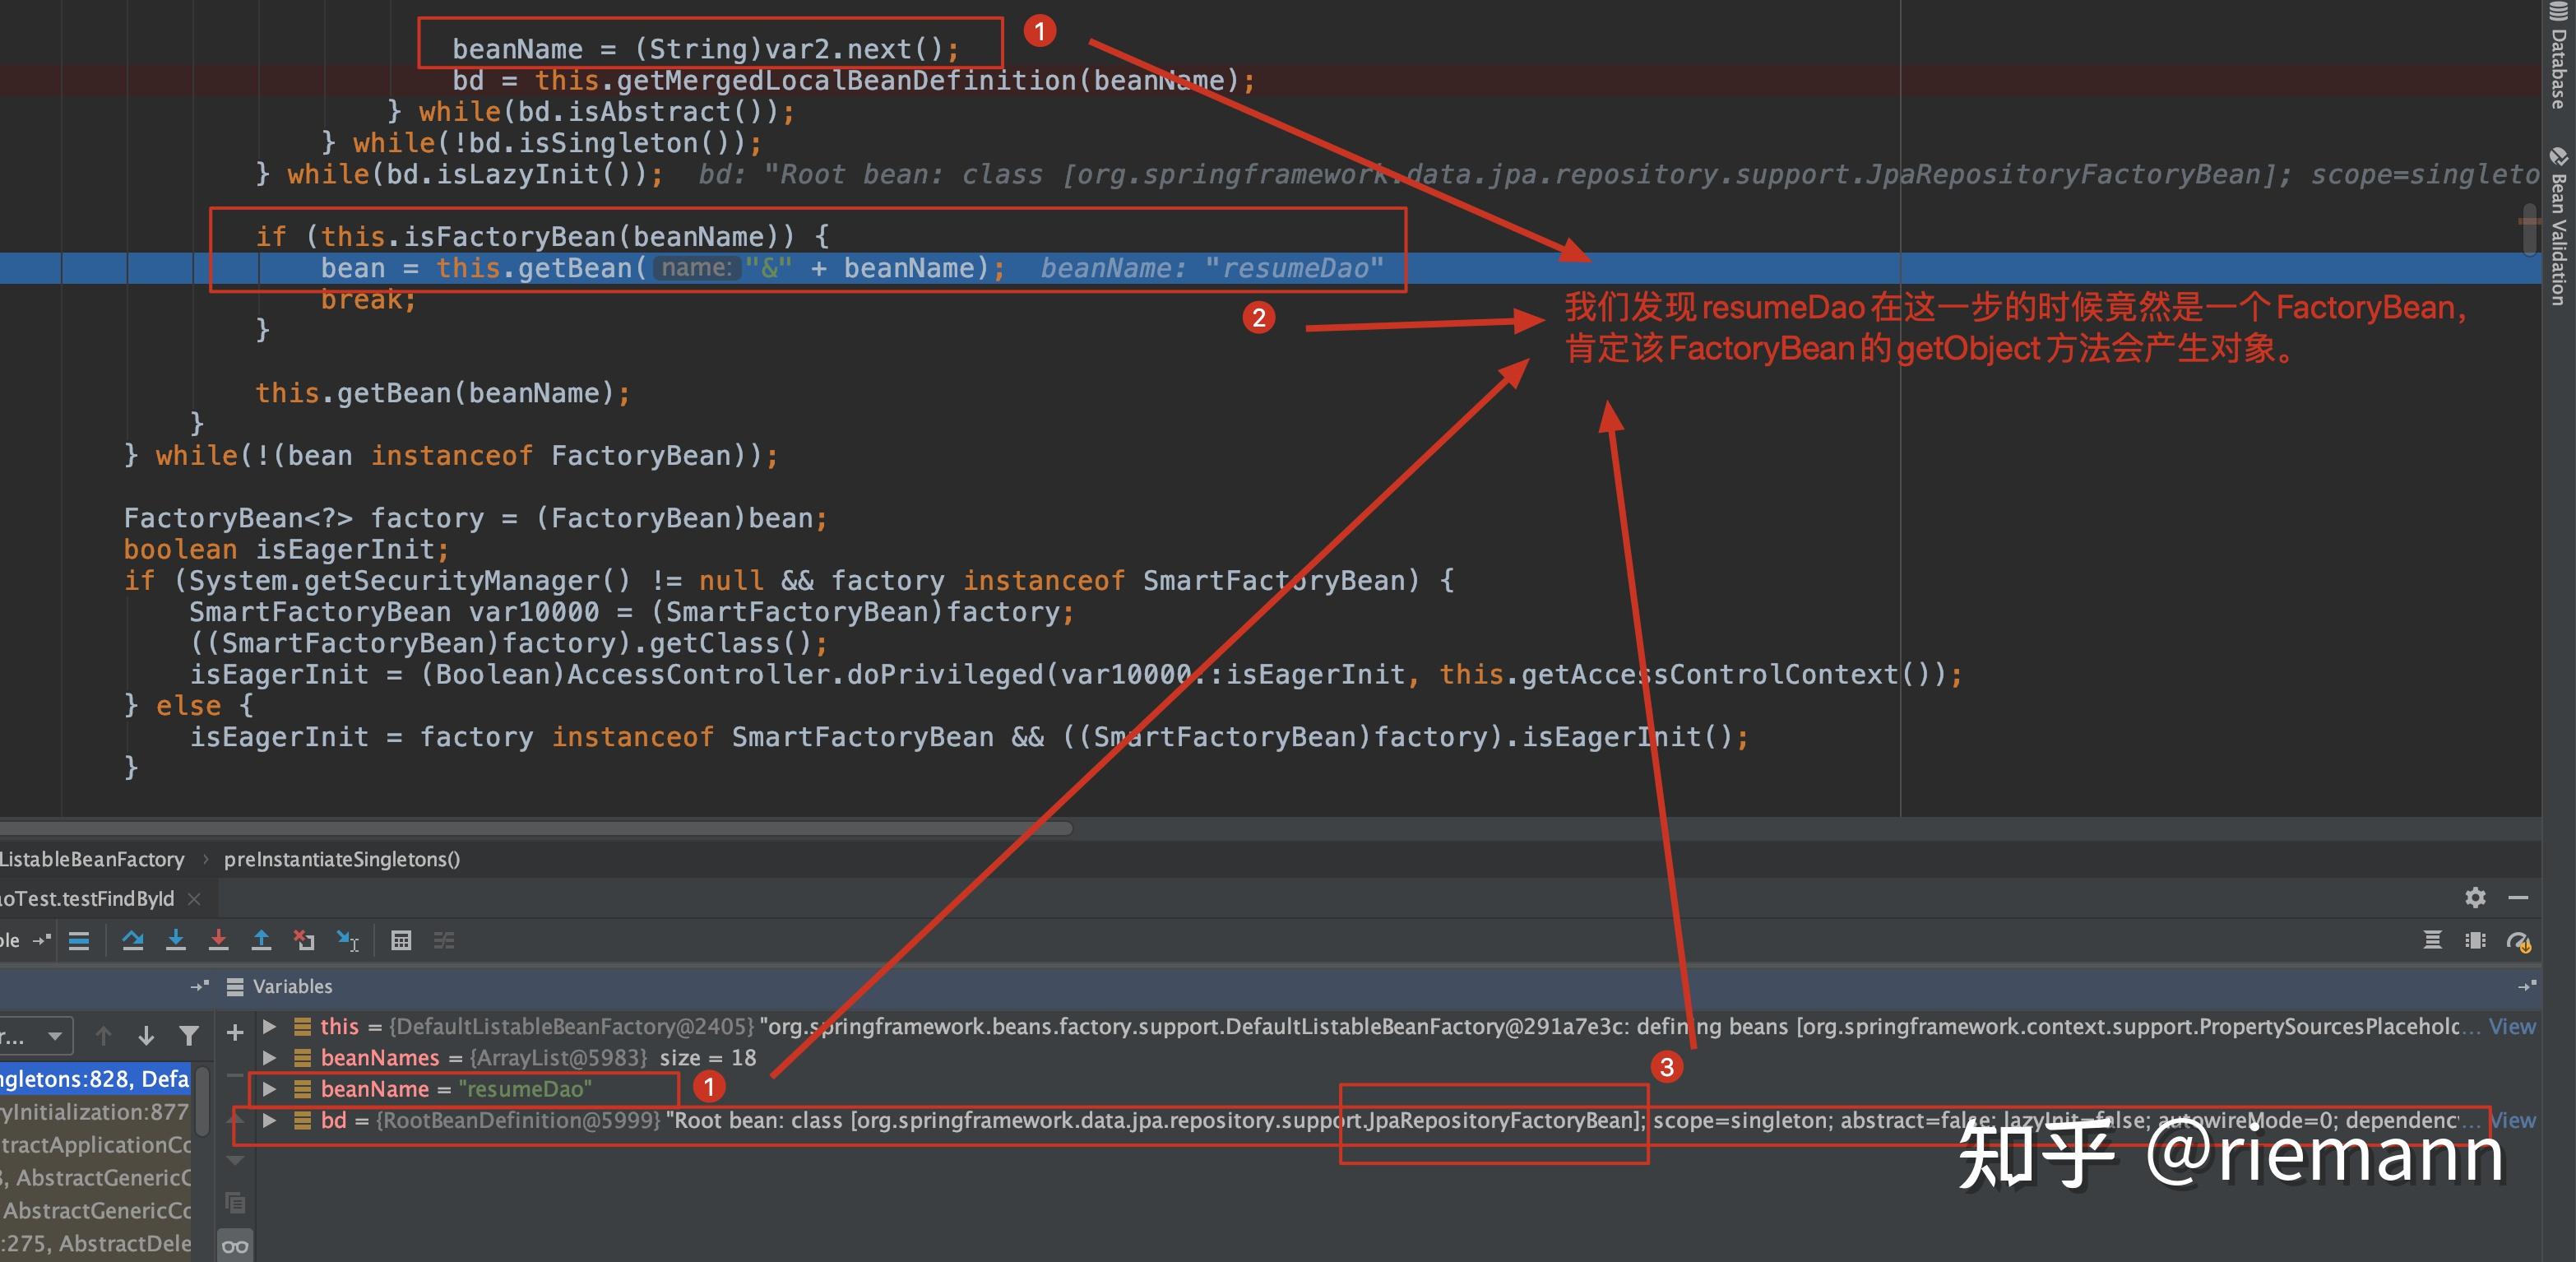Toggle the show watches glasses icon
The image size is (2576, 1262).
click(235, 1246)
